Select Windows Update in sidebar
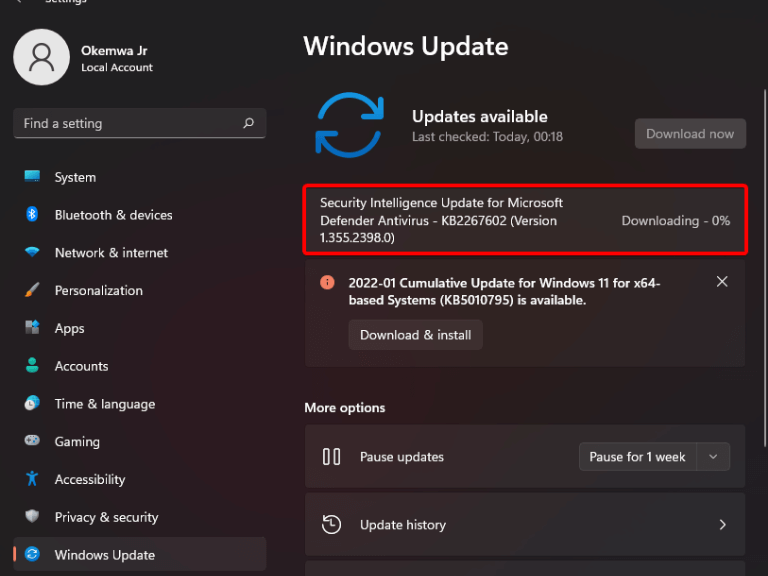Viewport: 768px width, 576px height. [140, 554]
